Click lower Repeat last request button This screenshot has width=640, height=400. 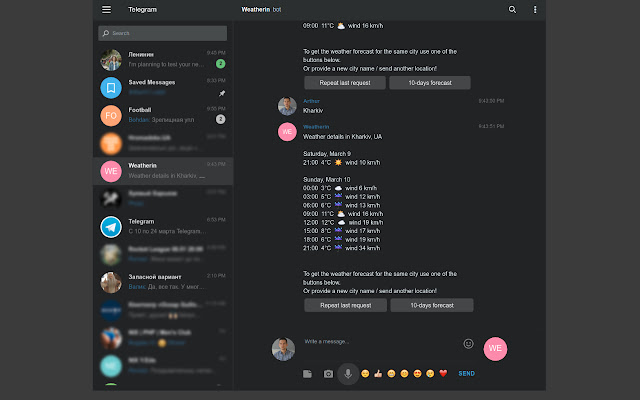tap(345, 305)
